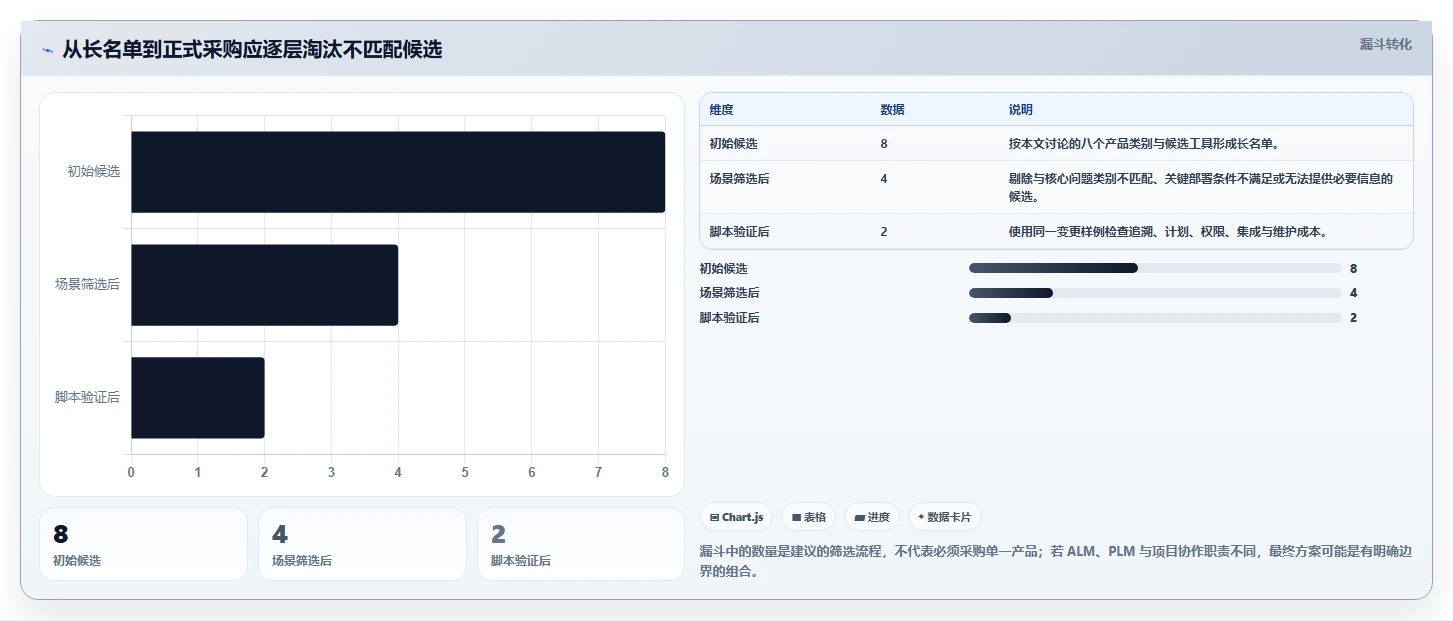Select the 表格 chip
Screen dimensions: 1453x621
click(809, 517)
